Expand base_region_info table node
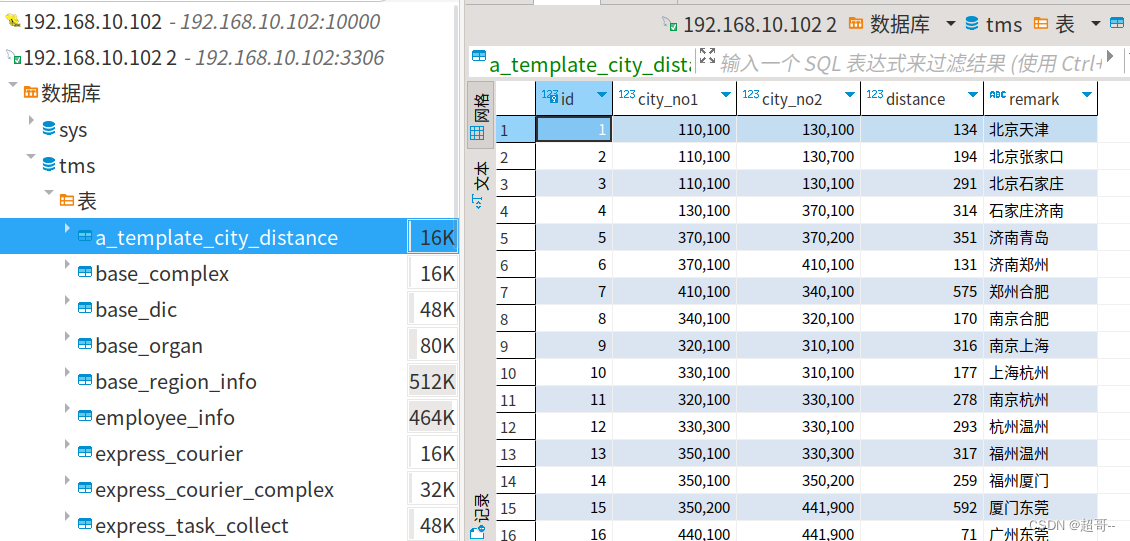This screenshot has width=1130, height=541. click(67, 372)
